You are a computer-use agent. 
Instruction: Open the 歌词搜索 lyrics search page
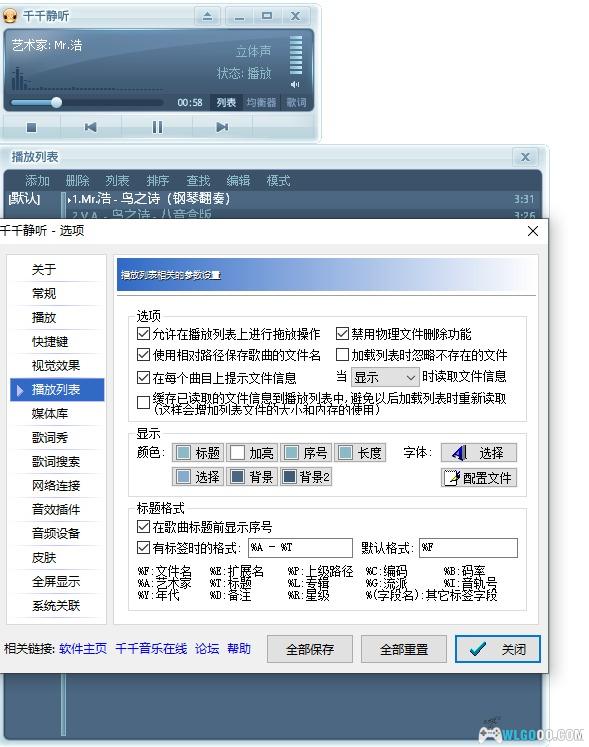[x=56, y=462]
